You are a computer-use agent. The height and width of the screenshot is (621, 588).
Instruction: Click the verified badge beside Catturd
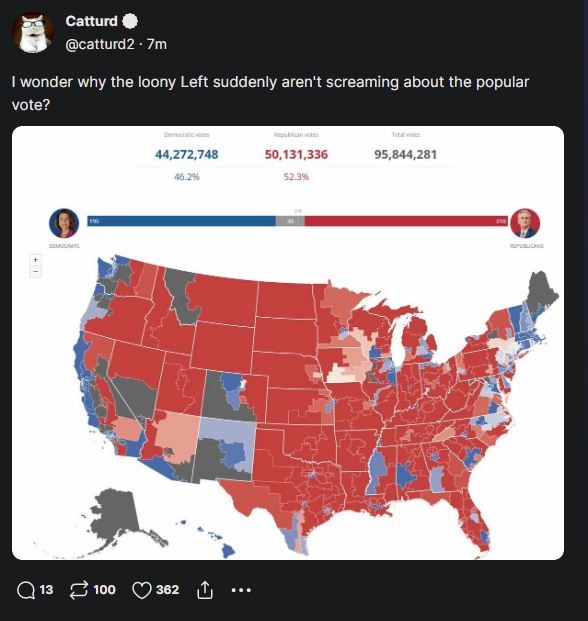click(x=130, y=21)
